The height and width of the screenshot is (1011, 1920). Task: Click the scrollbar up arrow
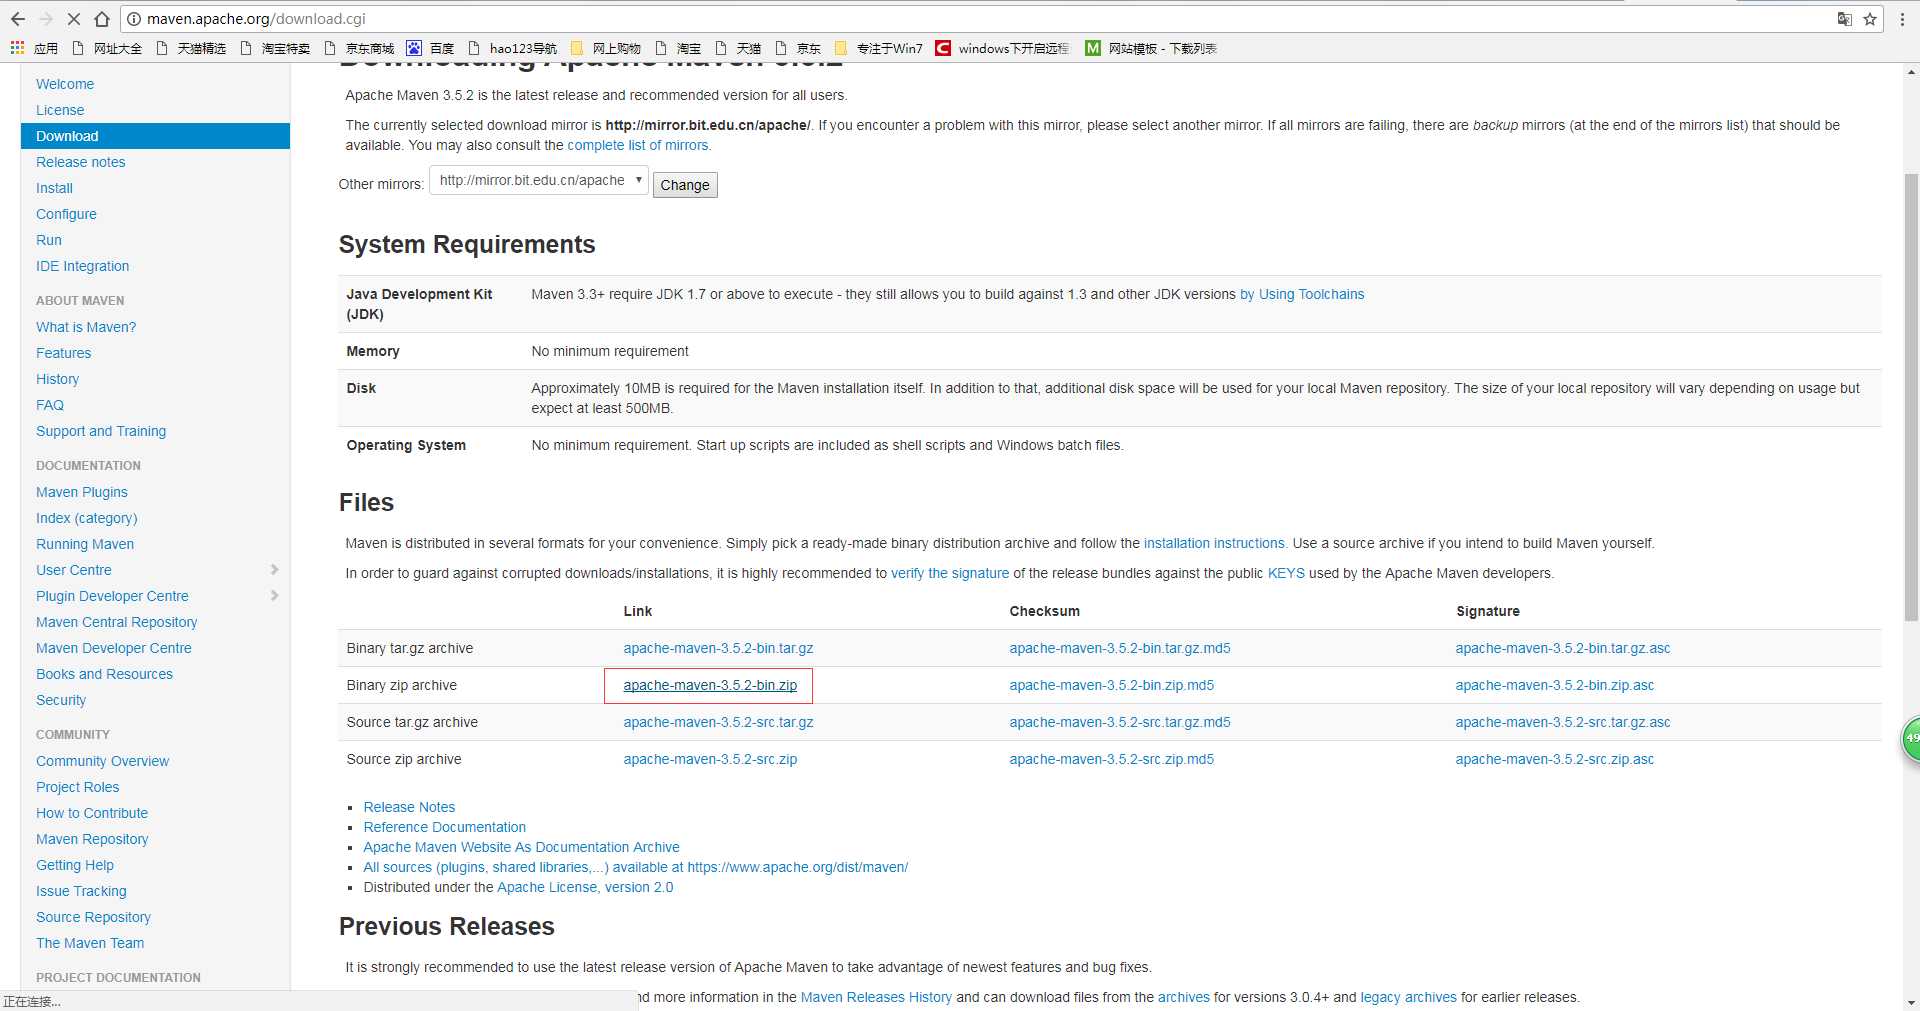coord(1911,72)
